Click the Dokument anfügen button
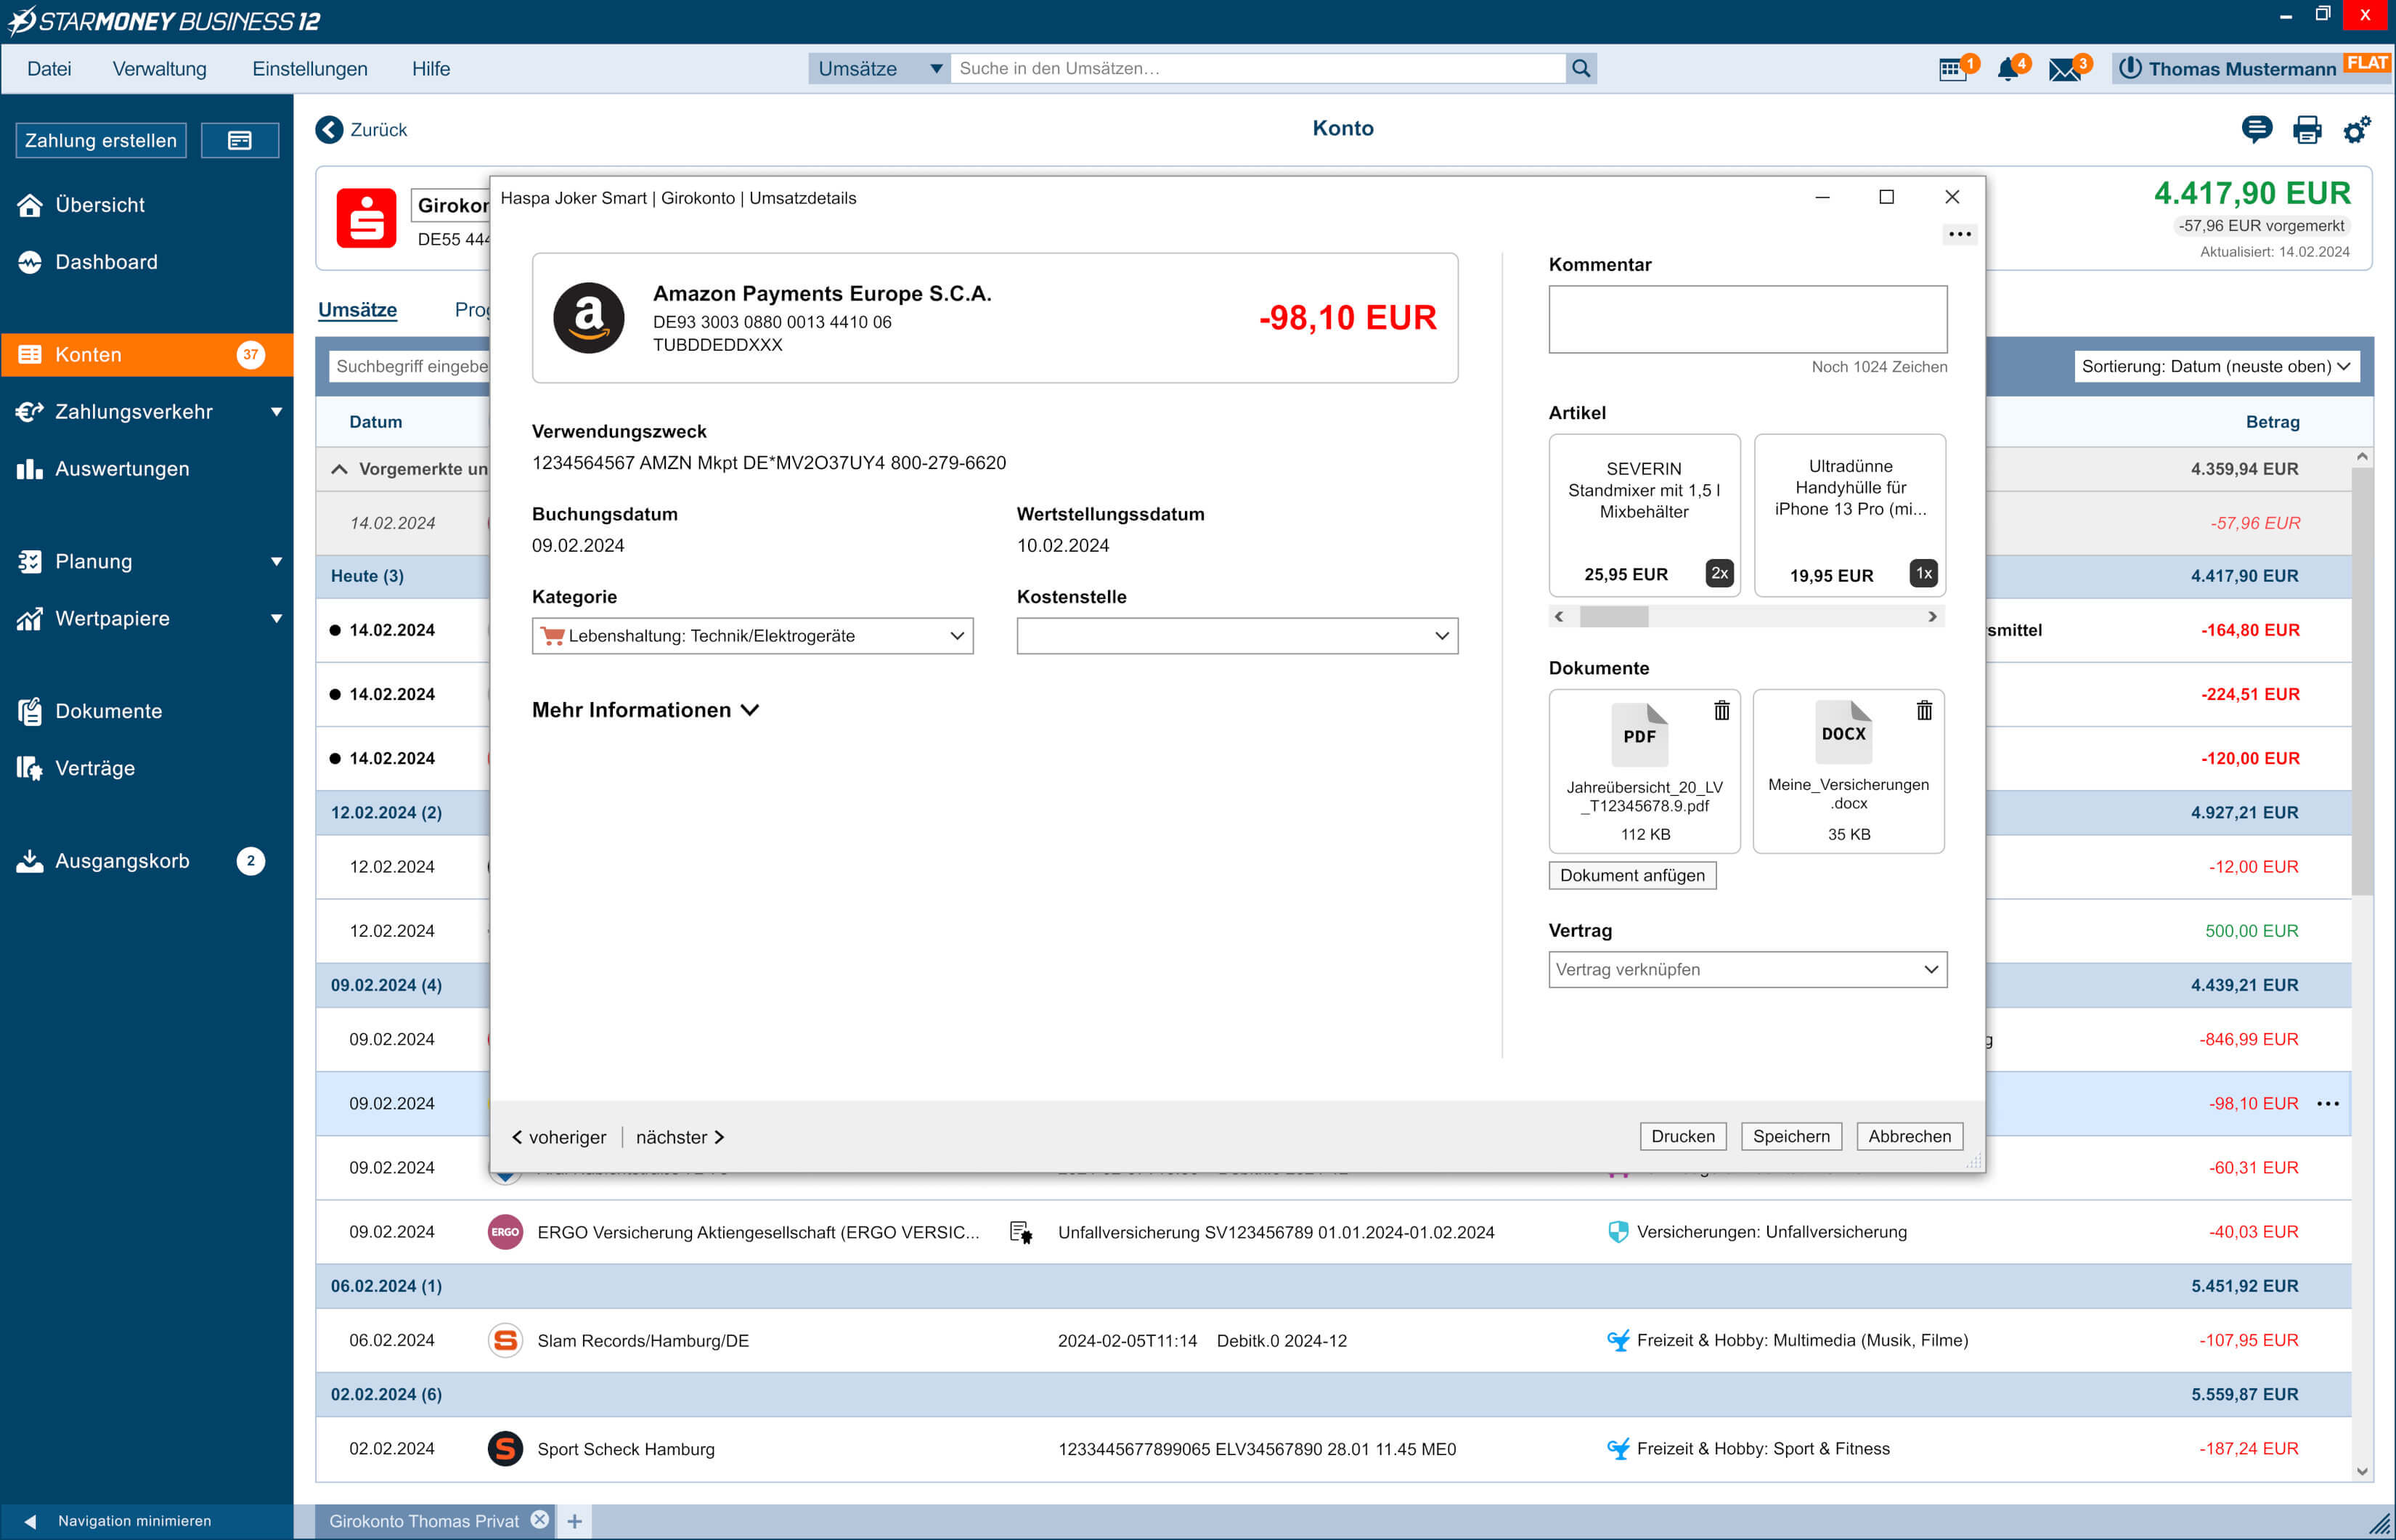2396x1540 pixels. [x=1632, y=875]
